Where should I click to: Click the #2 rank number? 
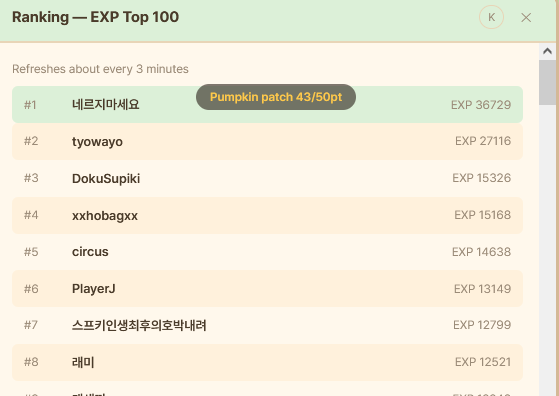(x=31, y=141)
